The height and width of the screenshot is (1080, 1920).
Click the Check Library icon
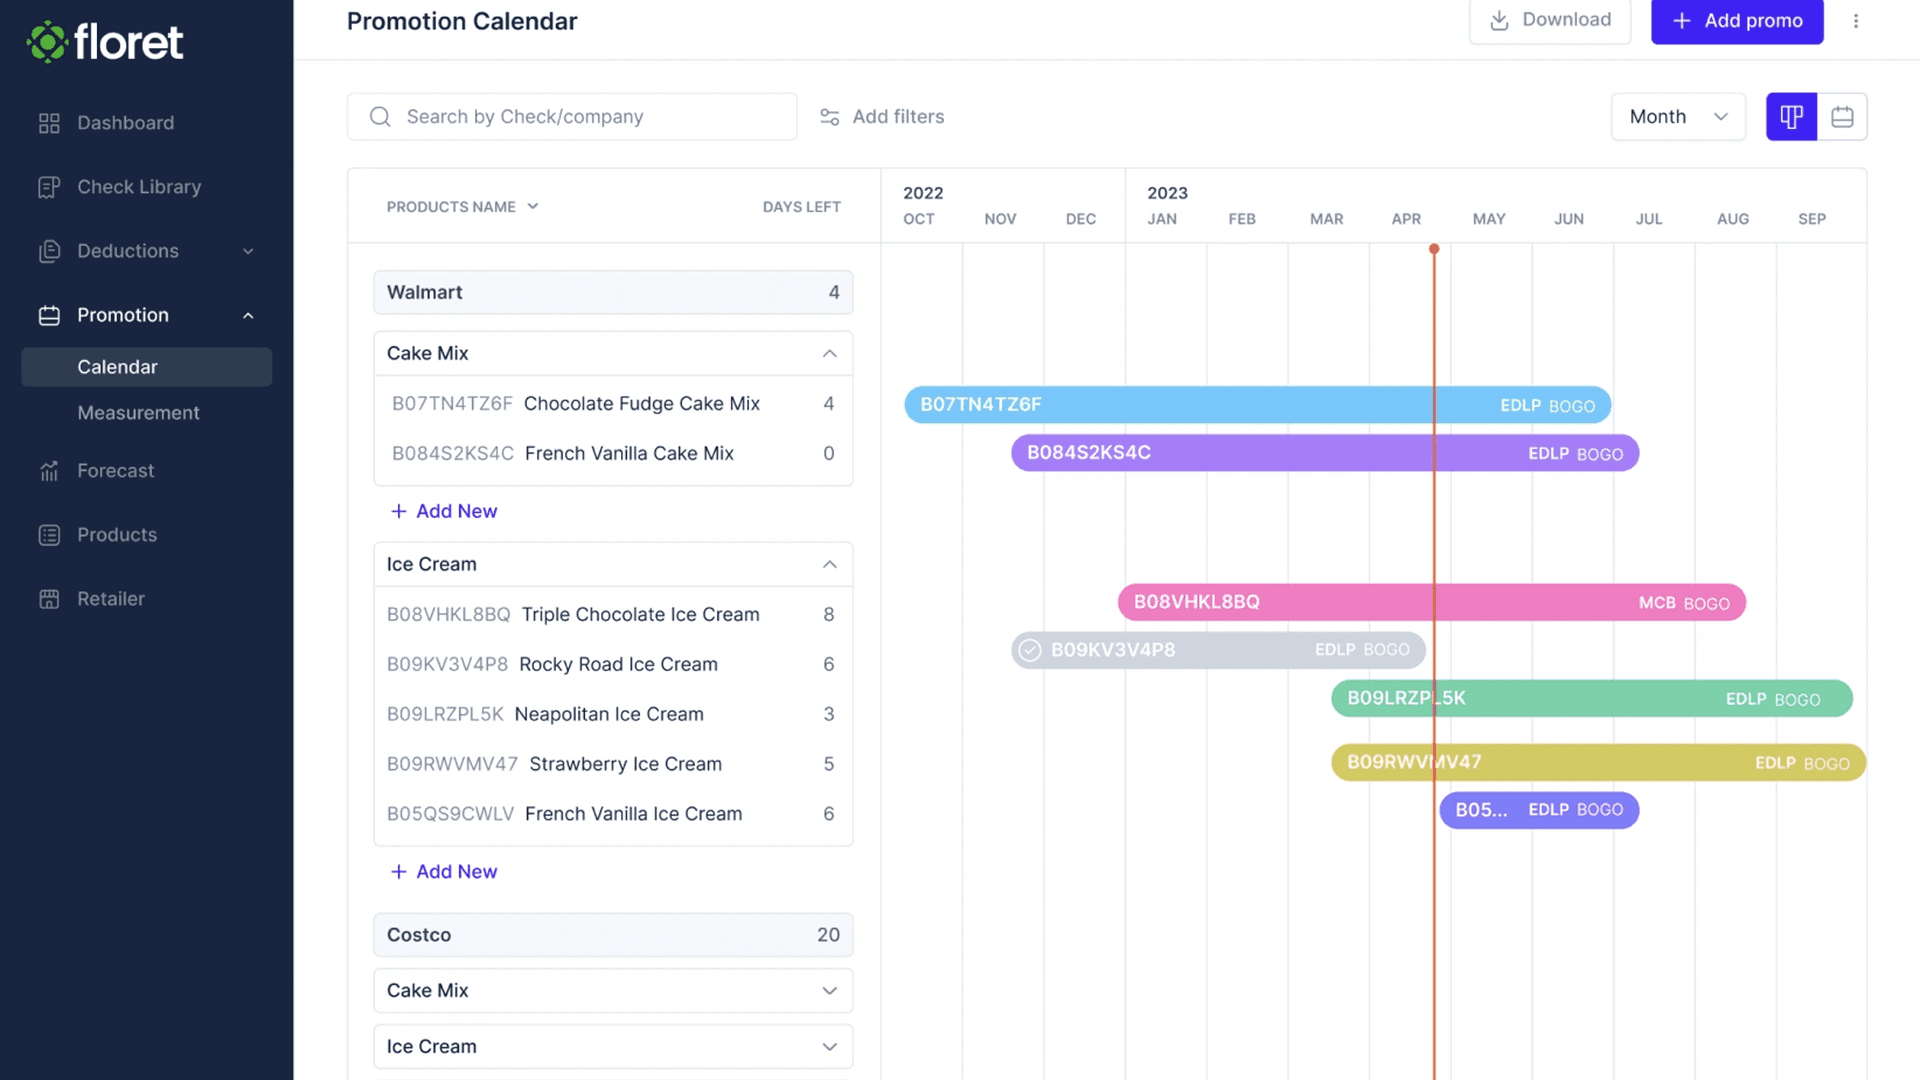49,187
